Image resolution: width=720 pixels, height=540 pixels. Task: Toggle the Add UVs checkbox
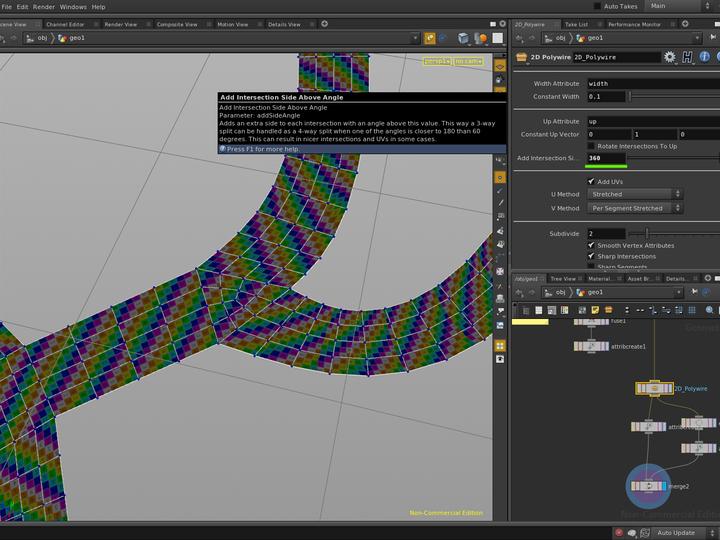591,181
